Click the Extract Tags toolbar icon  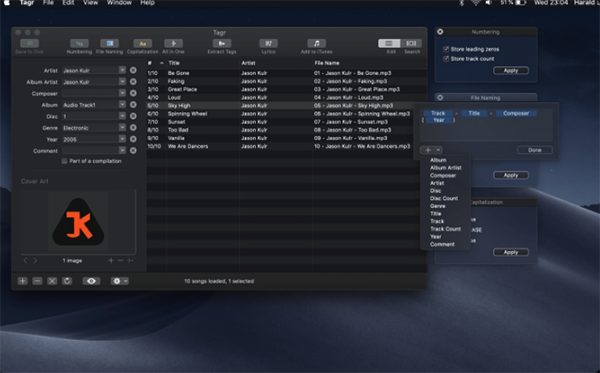222,44
